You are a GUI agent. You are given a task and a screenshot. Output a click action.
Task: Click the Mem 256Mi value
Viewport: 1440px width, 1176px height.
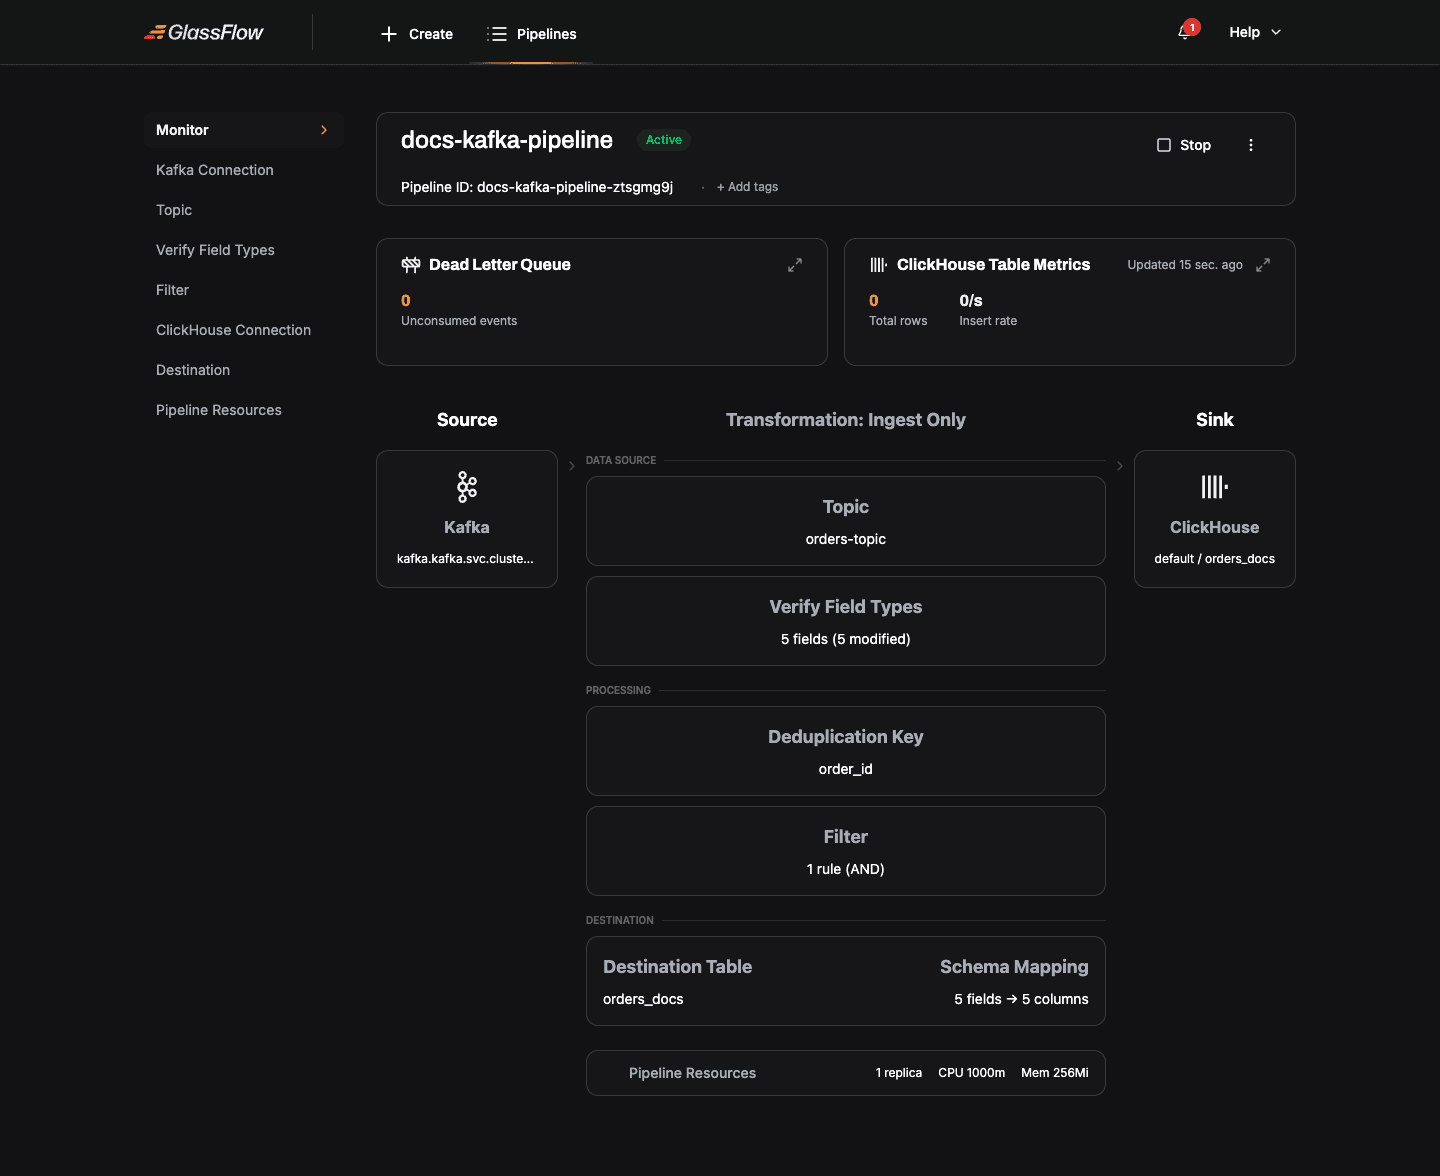point(1055,1073)
